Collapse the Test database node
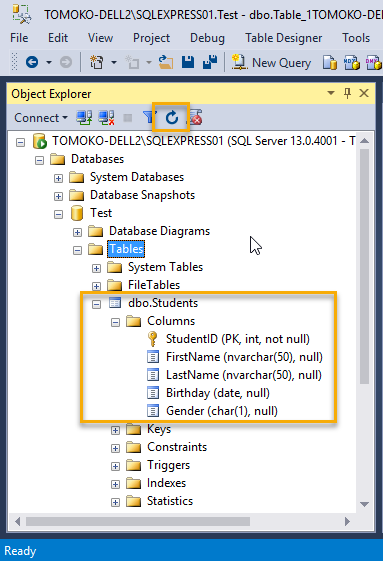The image size is (383, 561). (x=58, y=214)
